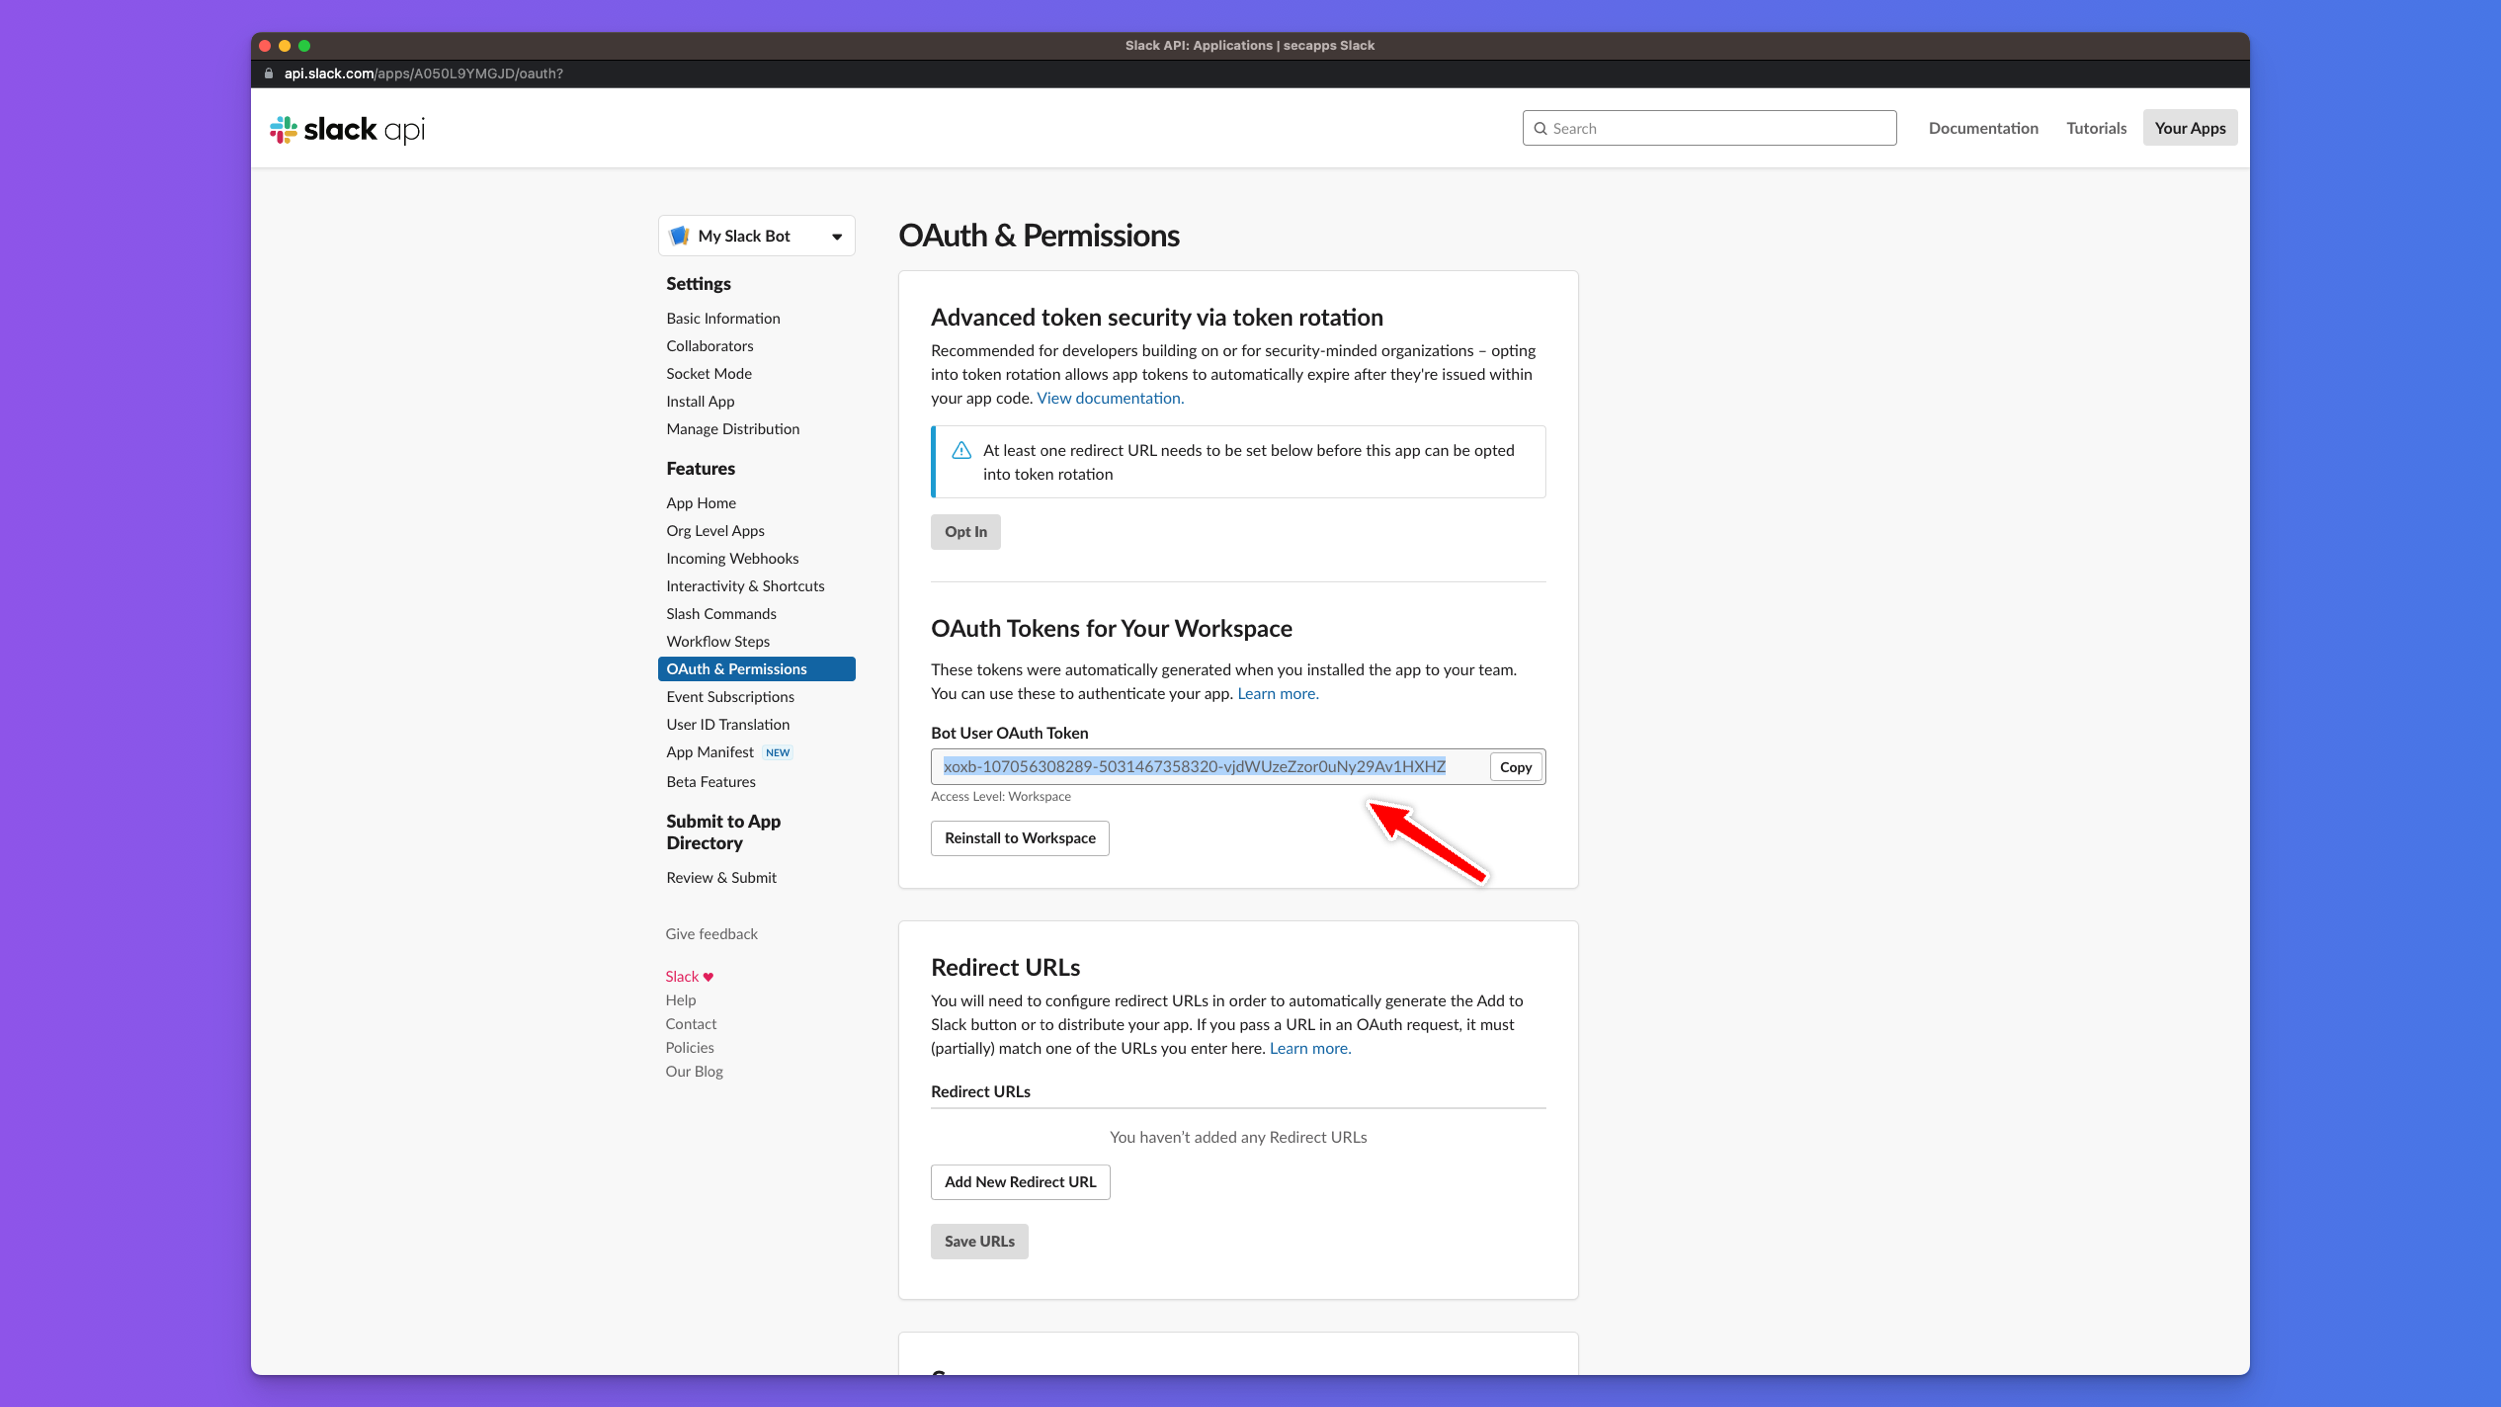
Task: Open the Your Apps tab
Action: coord(2189,128)
